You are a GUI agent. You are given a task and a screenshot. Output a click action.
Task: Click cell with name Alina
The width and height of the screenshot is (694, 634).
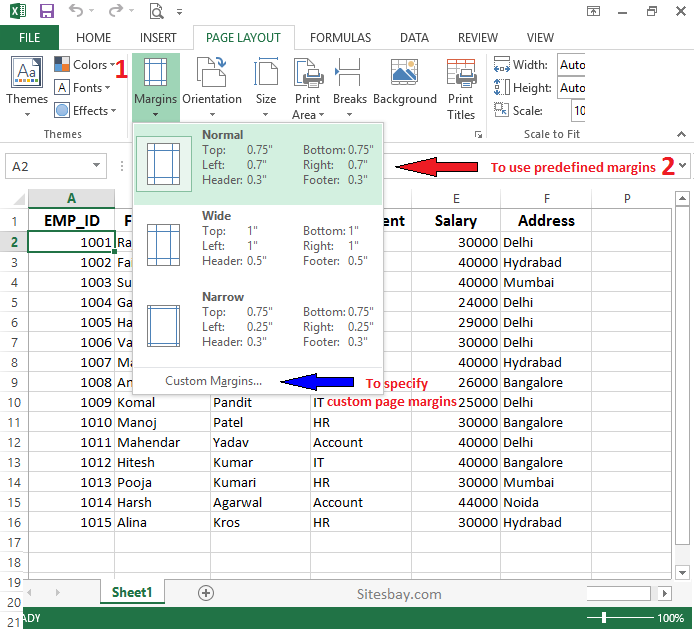162,522
